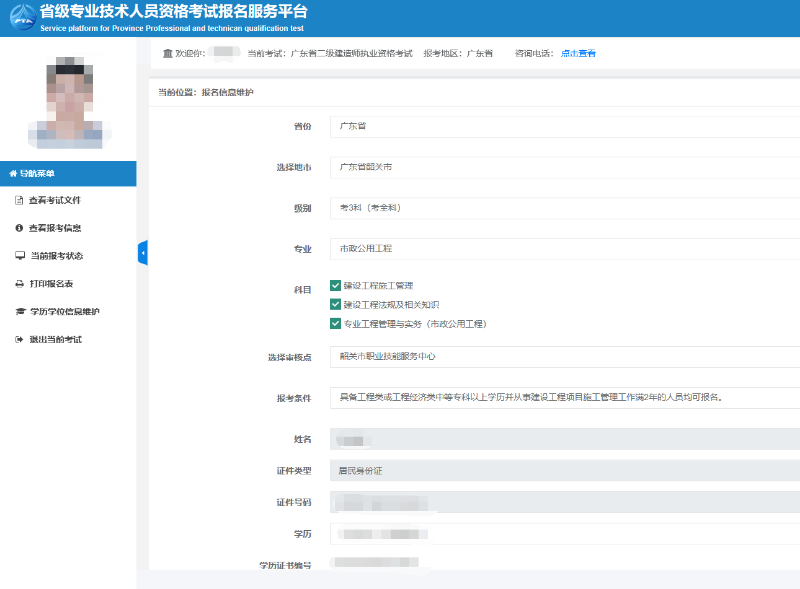This screenshot has height=589, width=800.
Task: Uncheck the 建设工程法规及相关知识 checkbox
Action: point(337,305)
